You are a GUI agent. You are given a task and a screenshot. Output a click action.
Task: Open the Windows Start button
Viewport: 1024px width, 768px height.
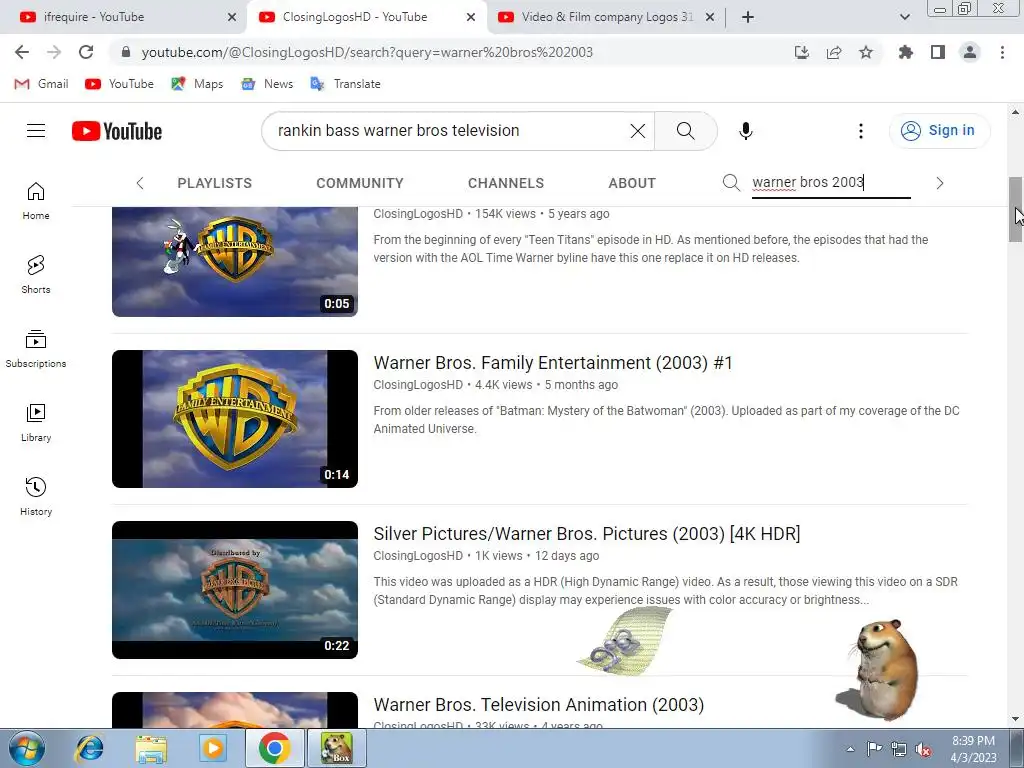point(26,748)
